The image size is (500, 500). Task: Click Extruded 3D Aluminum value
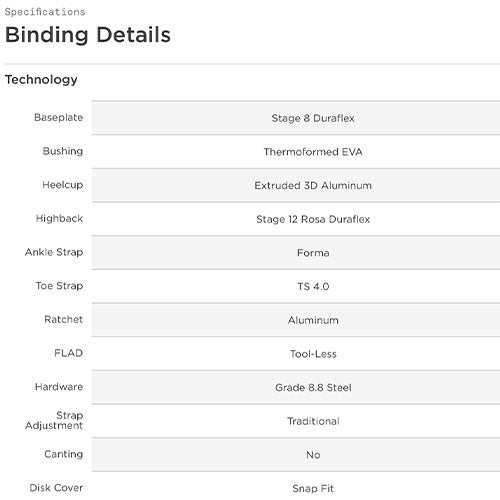click(313, 185)
